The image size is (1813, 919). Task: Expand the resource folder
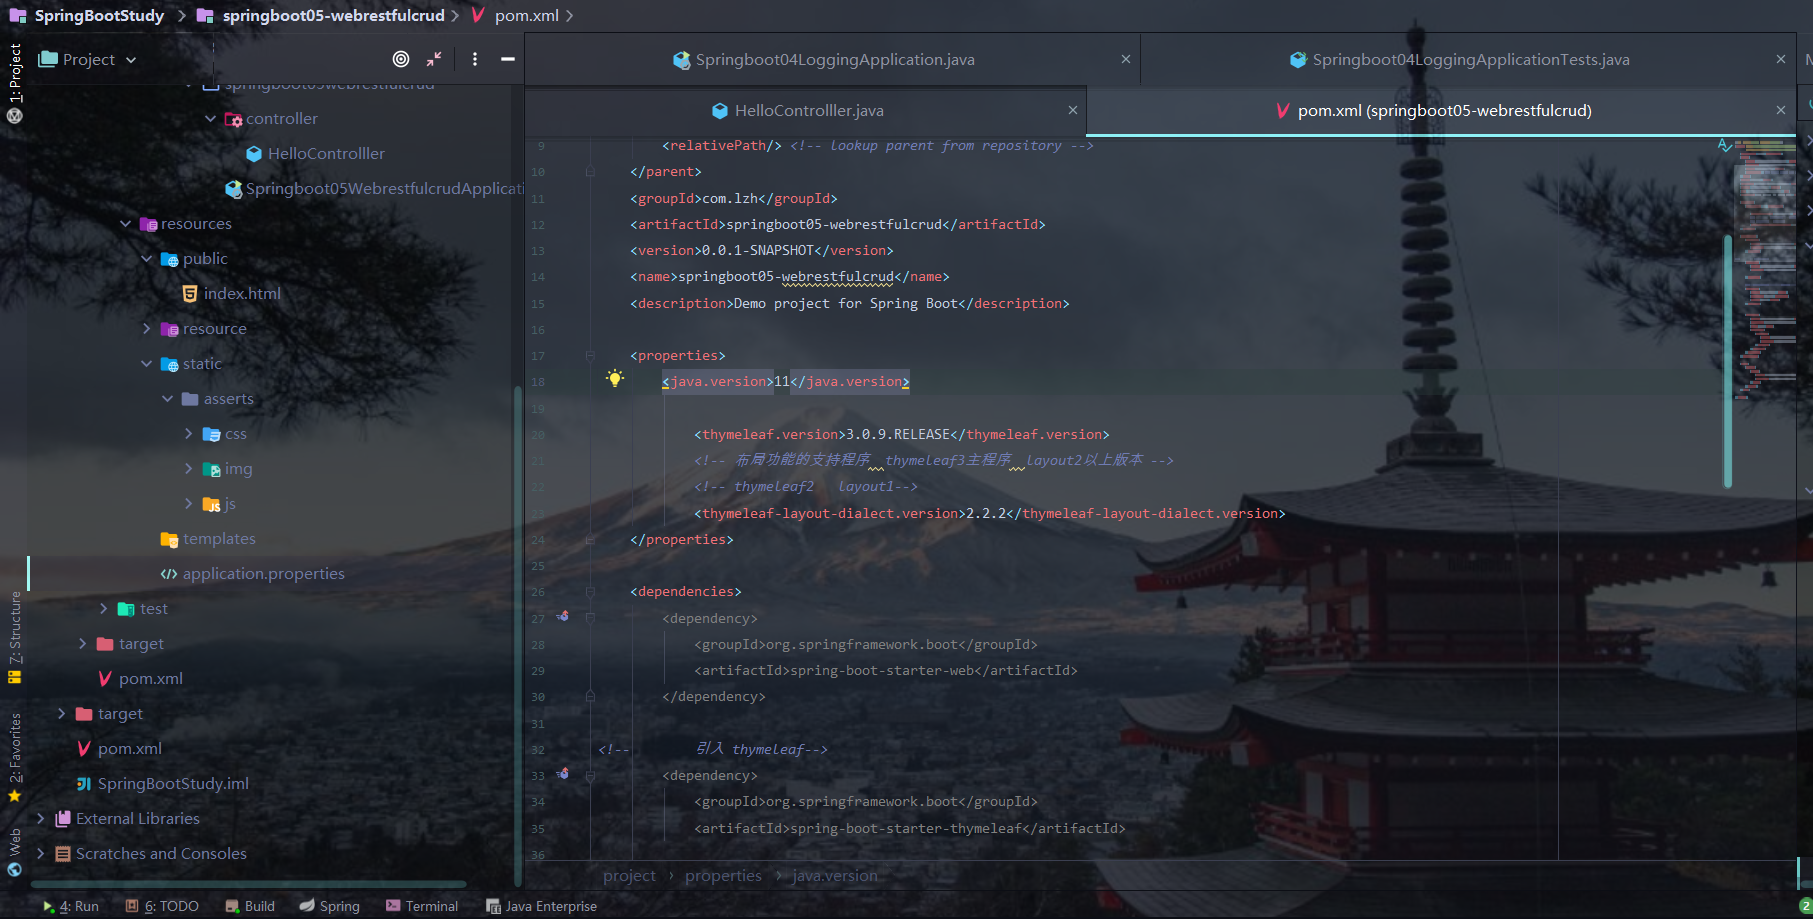[x=147, y=329]
